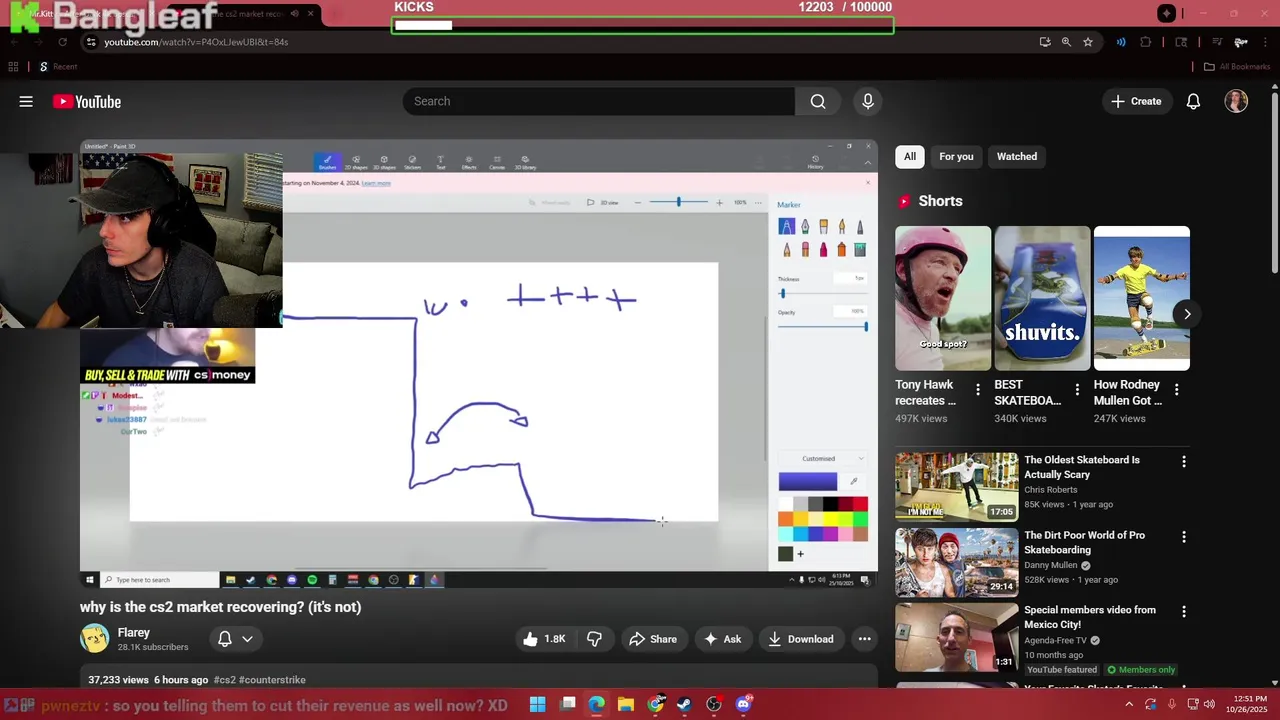
Task: Show next Shorts with arrow
Action: [1187, 314]
